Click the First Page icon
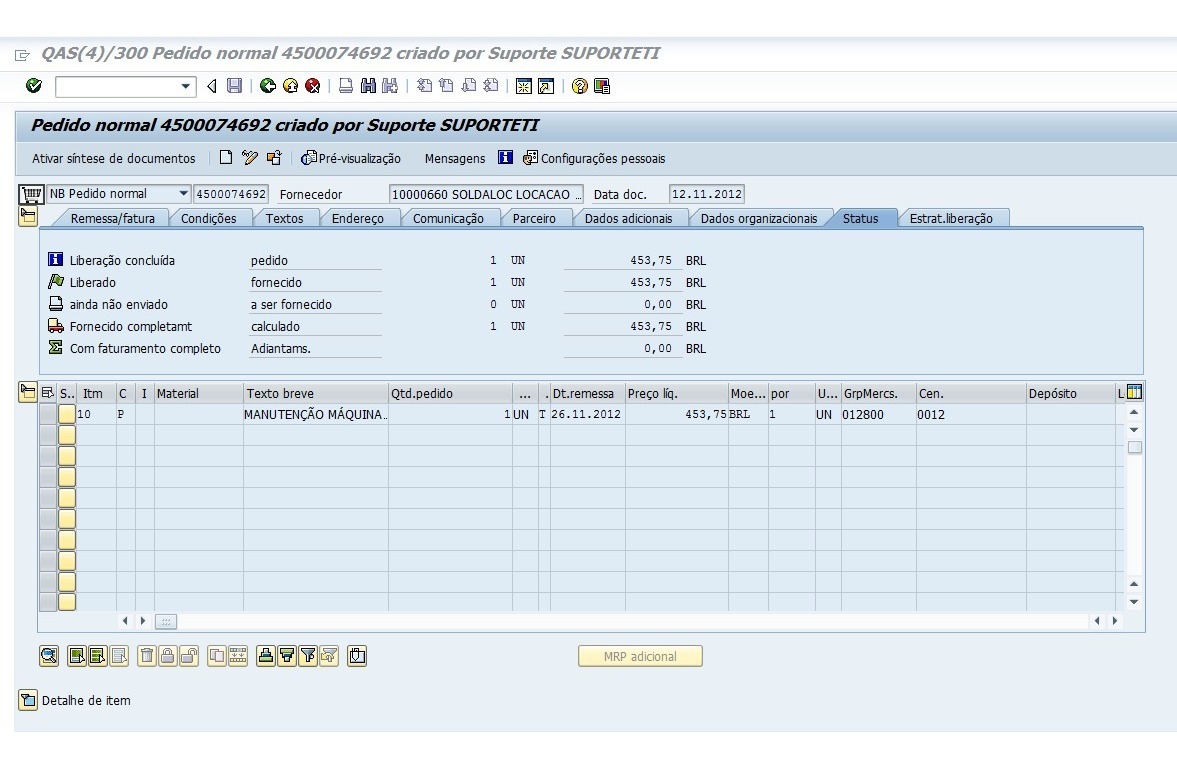The height and width of the screenshot is (767, 1177). [x=424, y=86]
